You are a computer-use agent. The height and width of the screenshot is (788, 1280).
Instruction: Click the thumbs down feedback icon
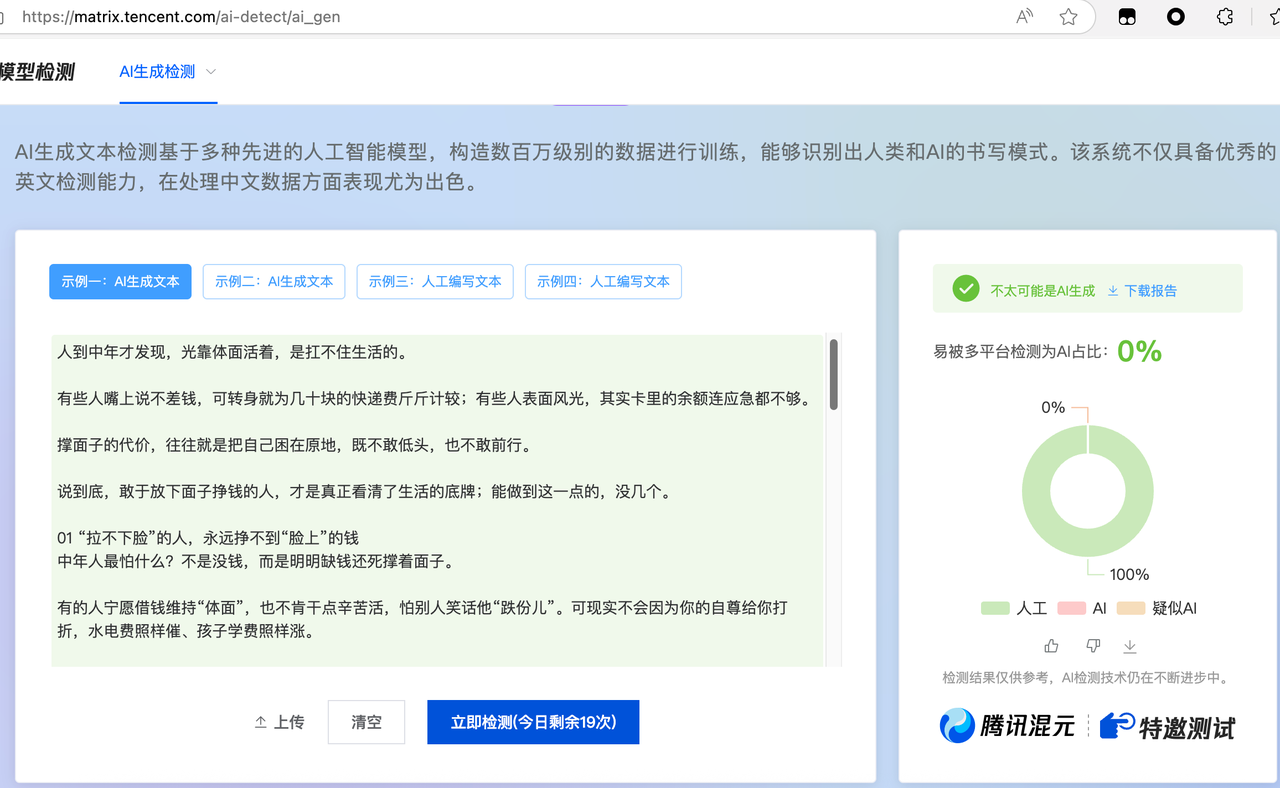pos(1093,646)
